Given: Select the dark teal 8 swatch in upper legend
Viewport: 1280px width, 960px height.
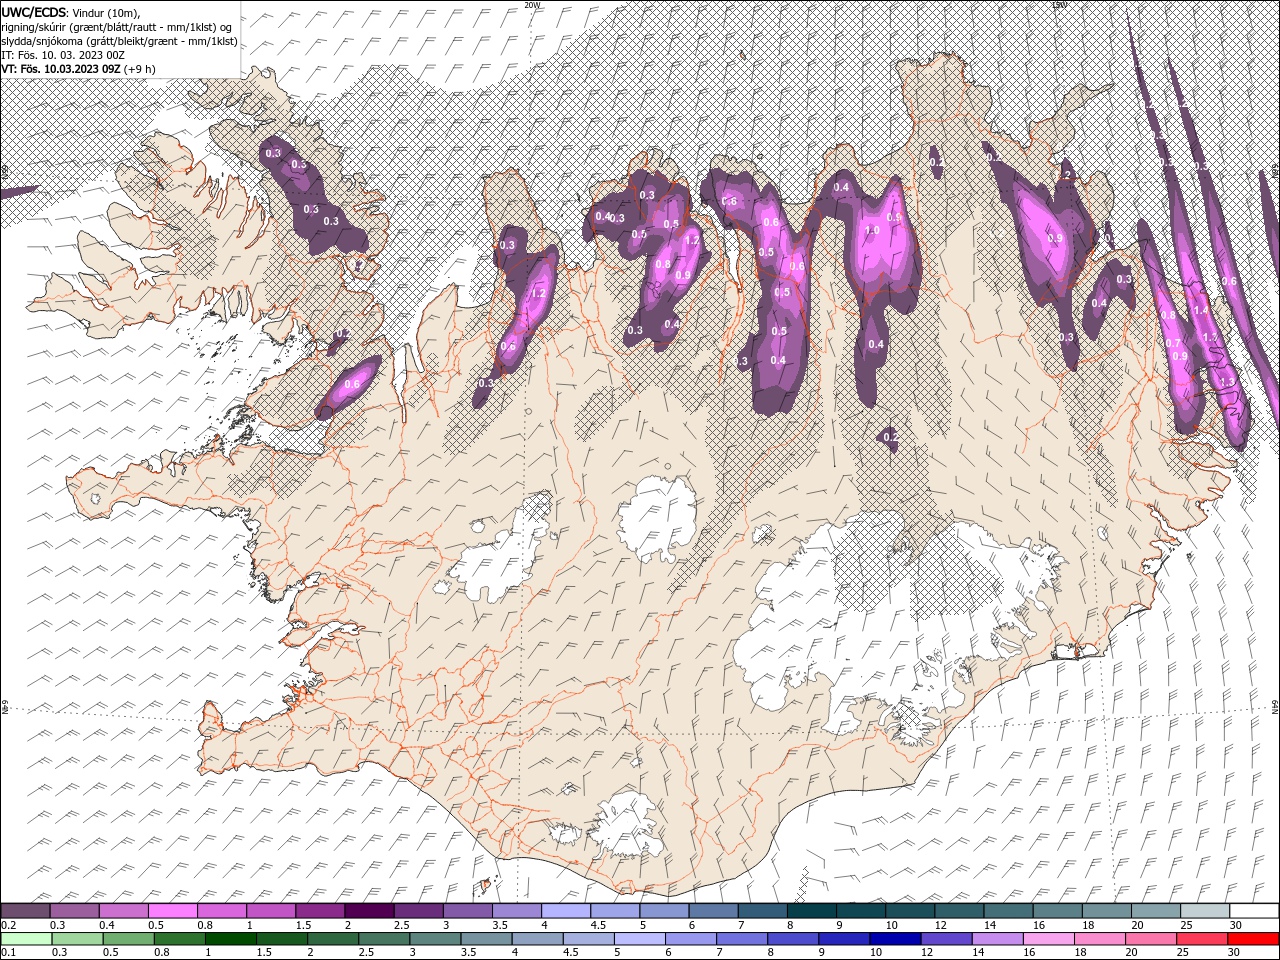Looking at the screenshot, I should point(811,911).
